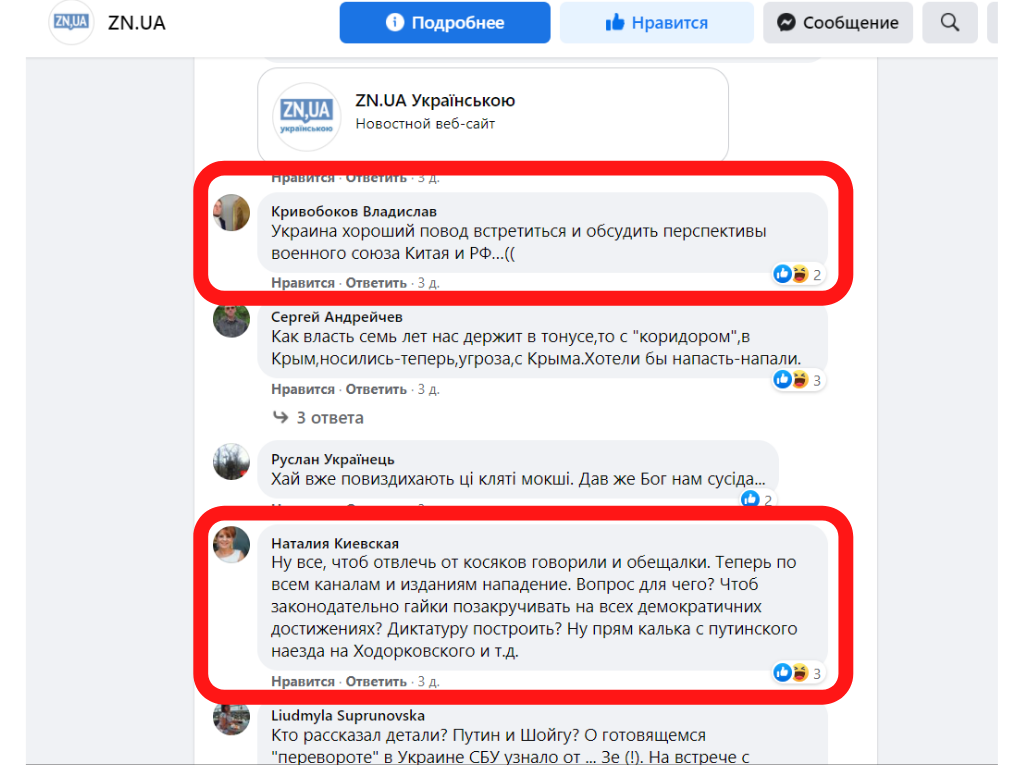The image size is (1024, 768).
Task: Open the search magnifier icon
Action: tap(950, 23)
